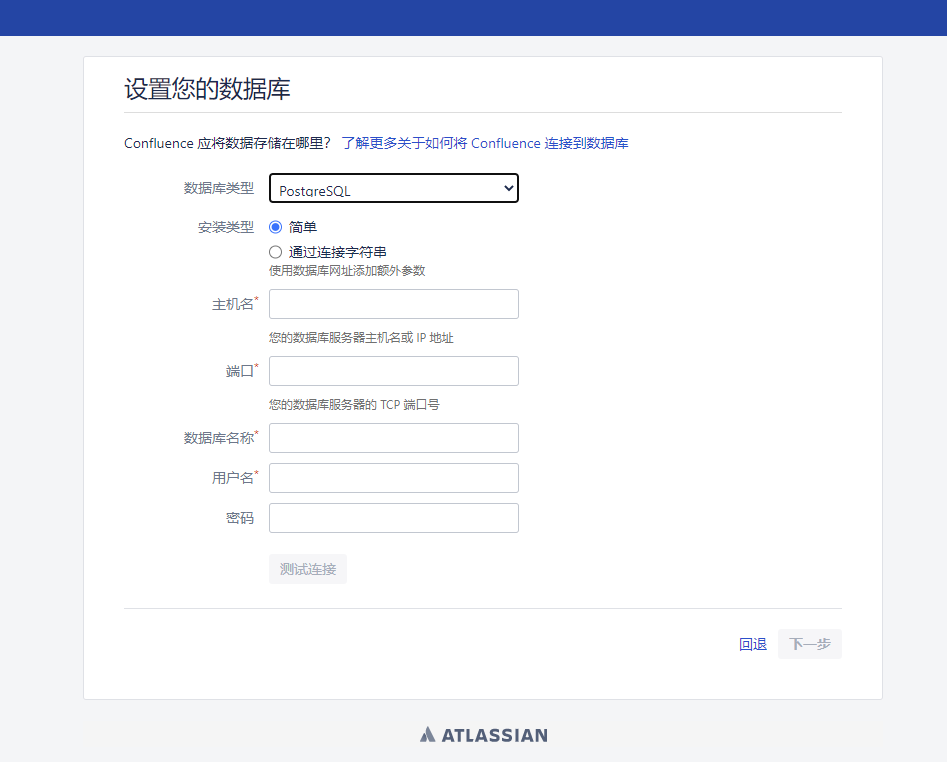The height and width of the screenshot is (762, 947).
Task: Go back with the 回退 link
Action: (x=752, y=644)
